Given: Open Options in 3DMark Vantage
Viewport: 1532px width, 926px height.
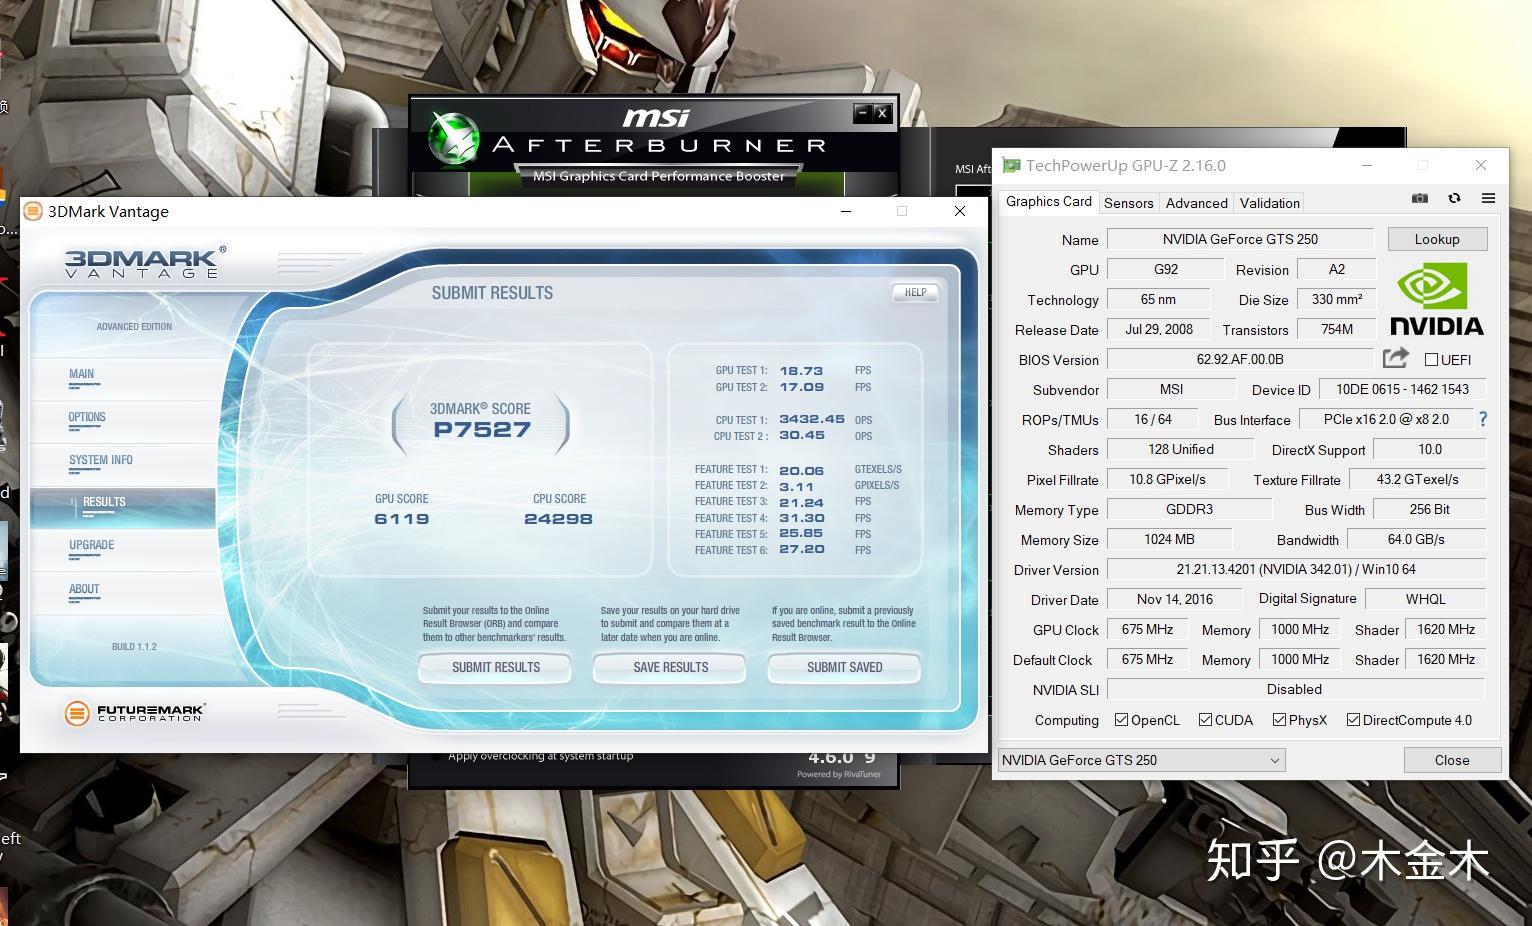Looking at the screenshot, I should [87, 417].
